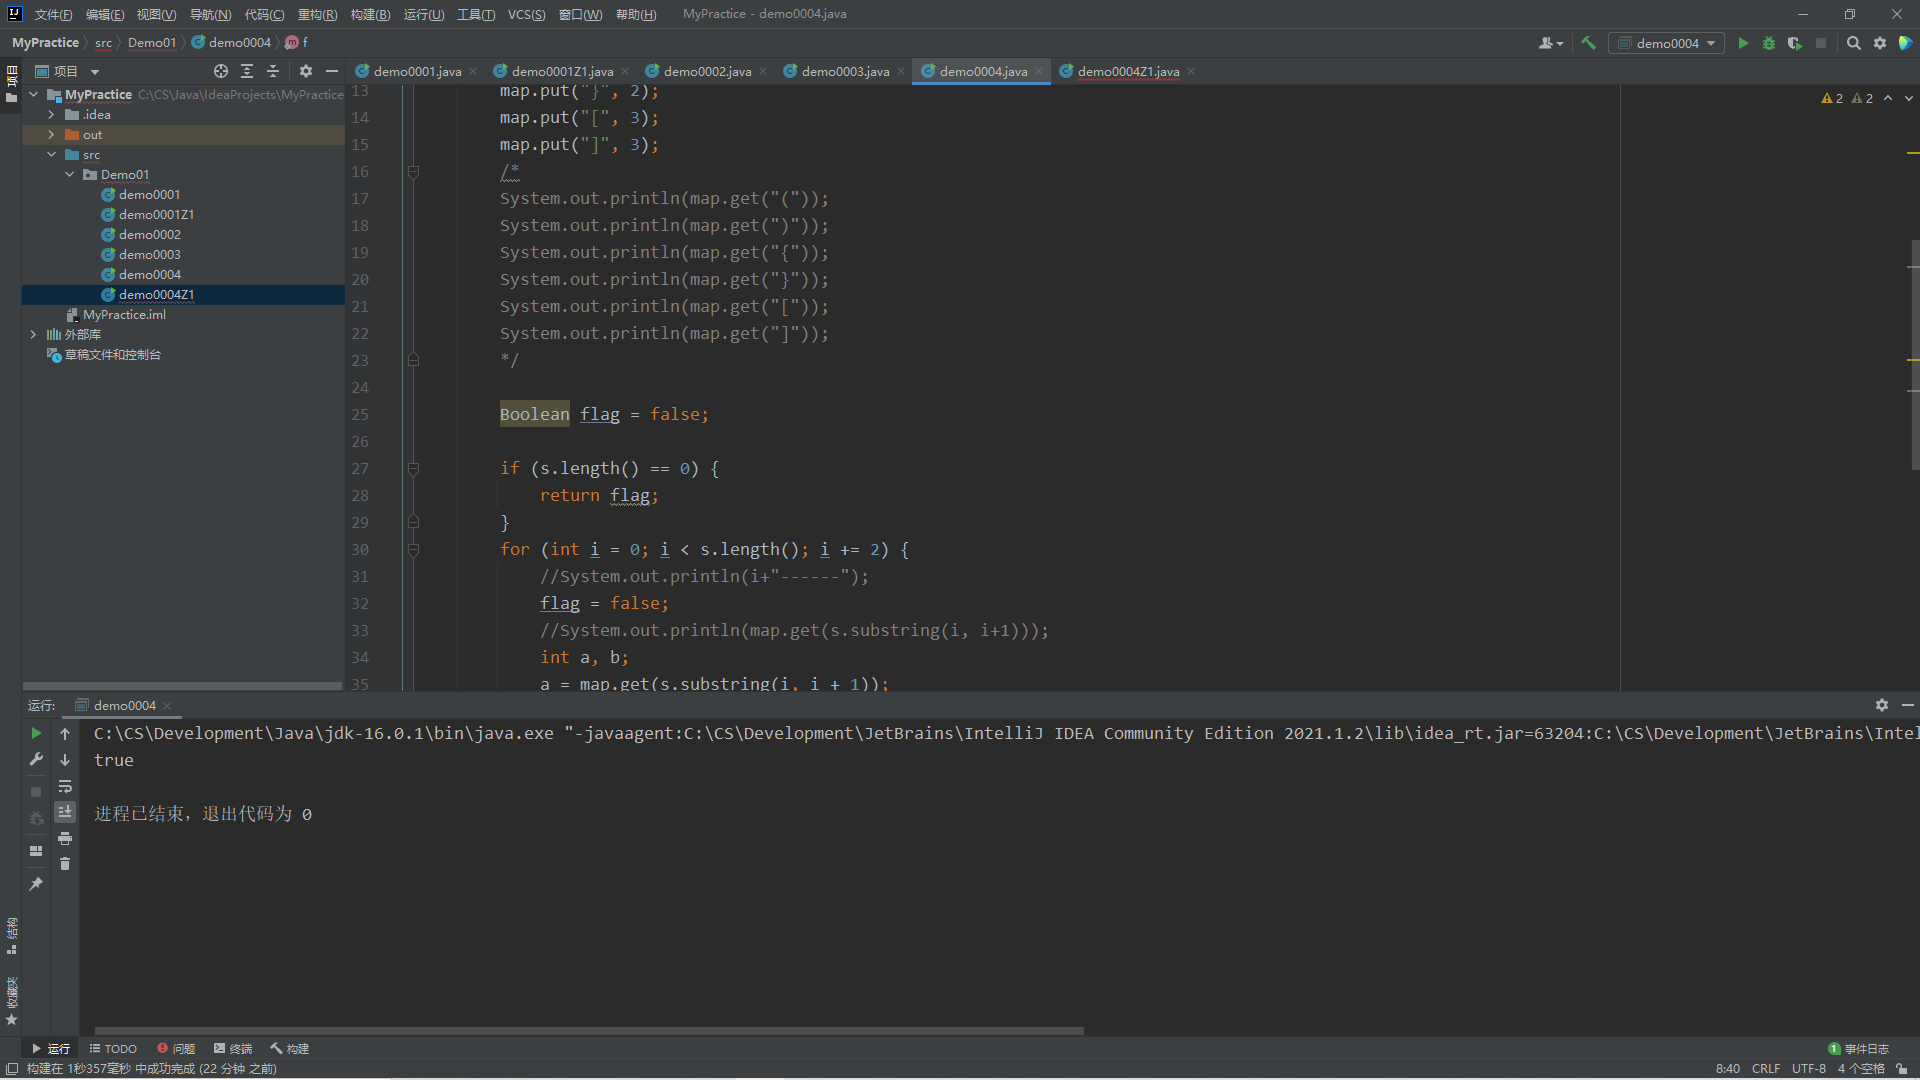This screenshot has height=1080, width=1920.
Task: Close the demo0002.java tab
Action: coord(763,71)
